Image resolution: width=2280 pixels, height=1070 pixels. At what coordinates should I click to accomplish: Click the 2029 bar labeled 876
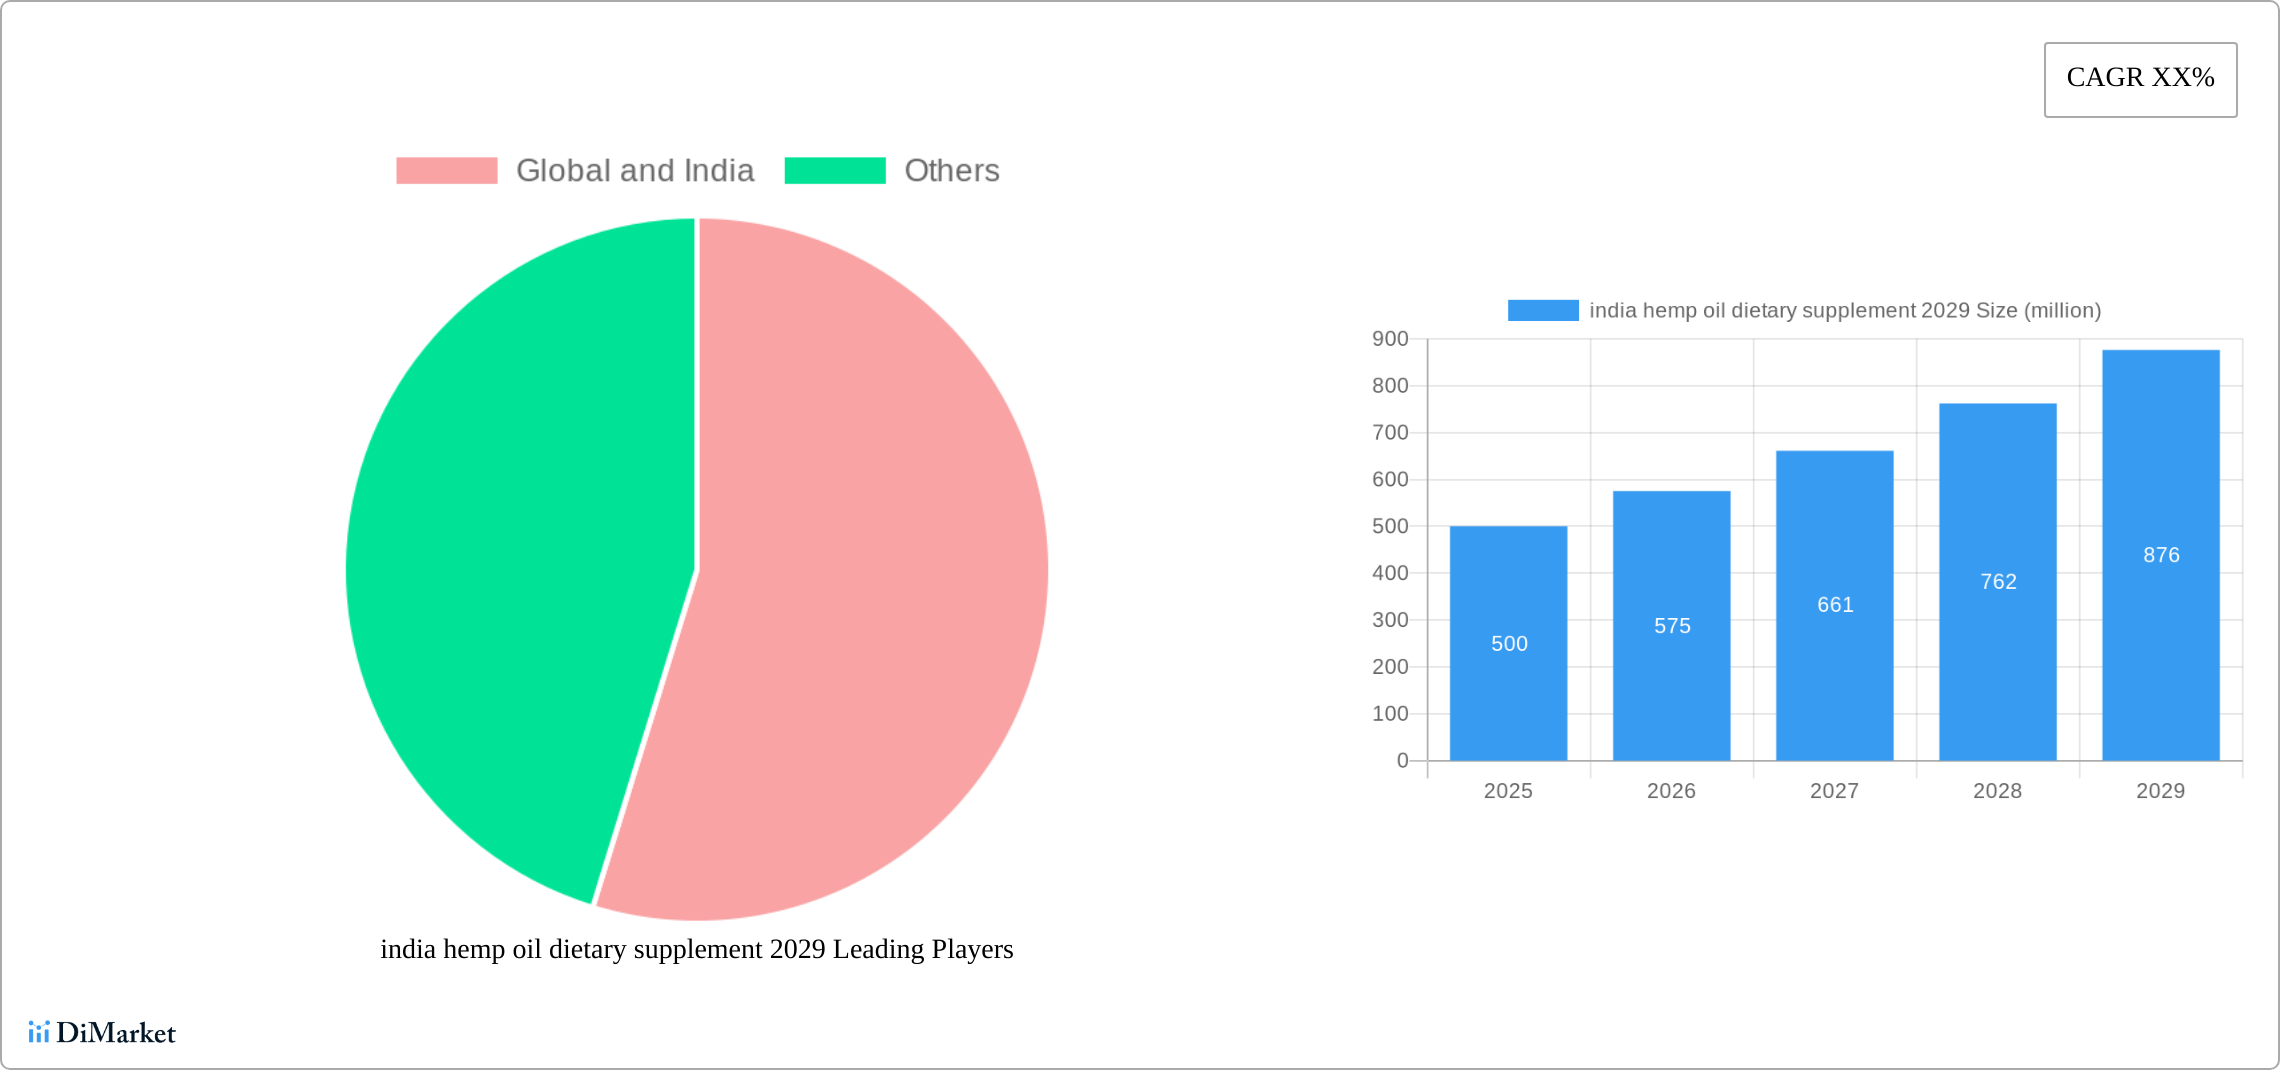pyautogui.click(x=2161, y=555)
